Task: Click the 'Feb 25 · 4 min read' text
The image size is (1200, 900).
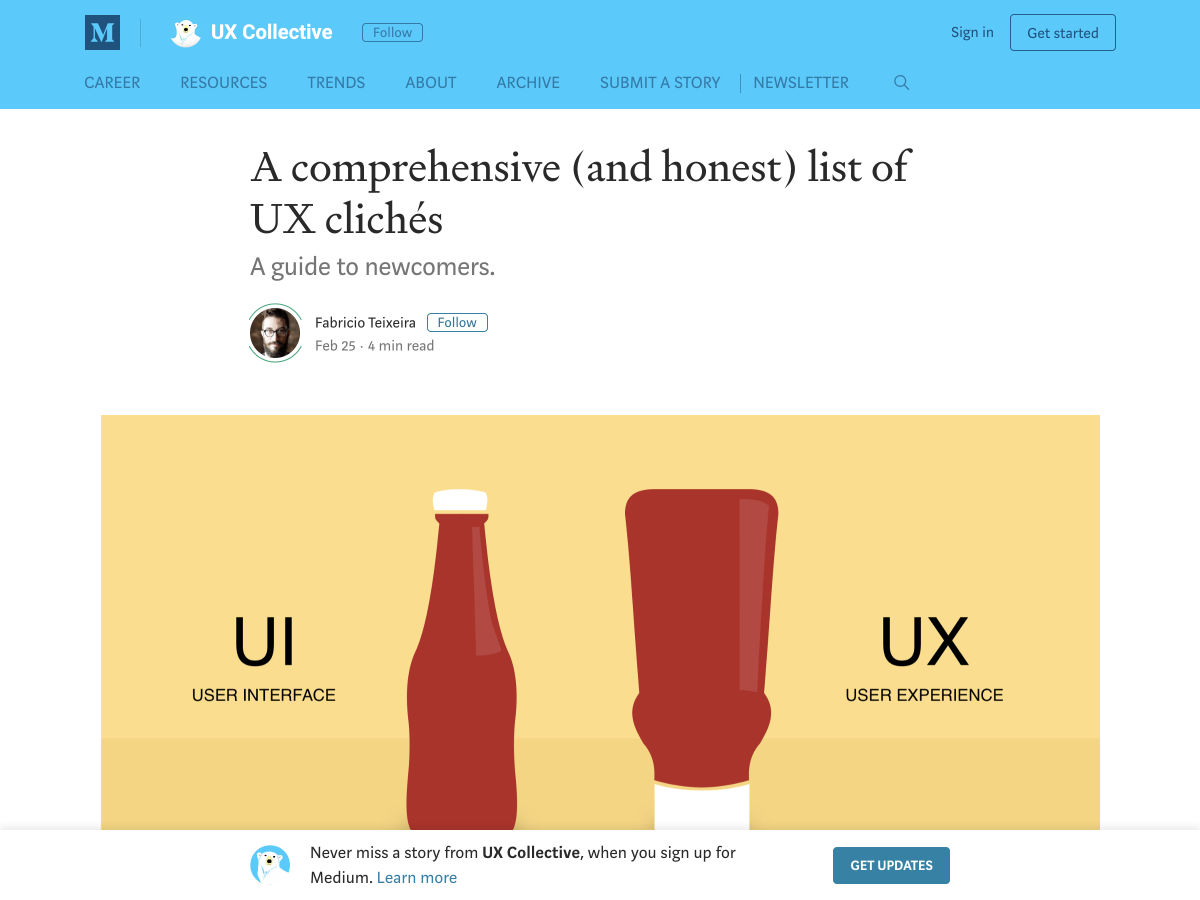Action: (374, 346)
